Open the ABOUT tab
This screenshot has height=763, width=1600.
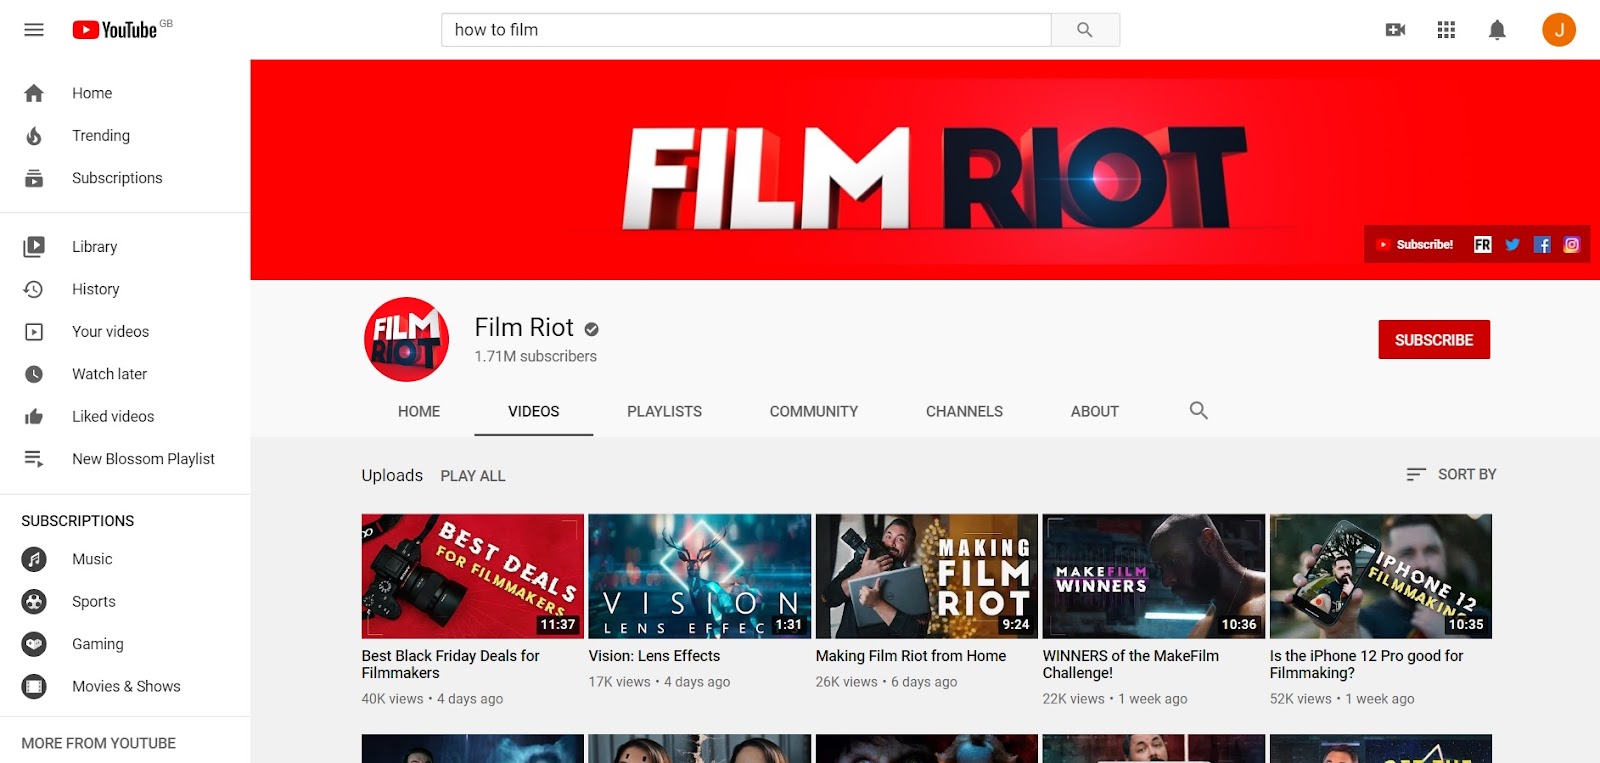[x=1095, y=412]
